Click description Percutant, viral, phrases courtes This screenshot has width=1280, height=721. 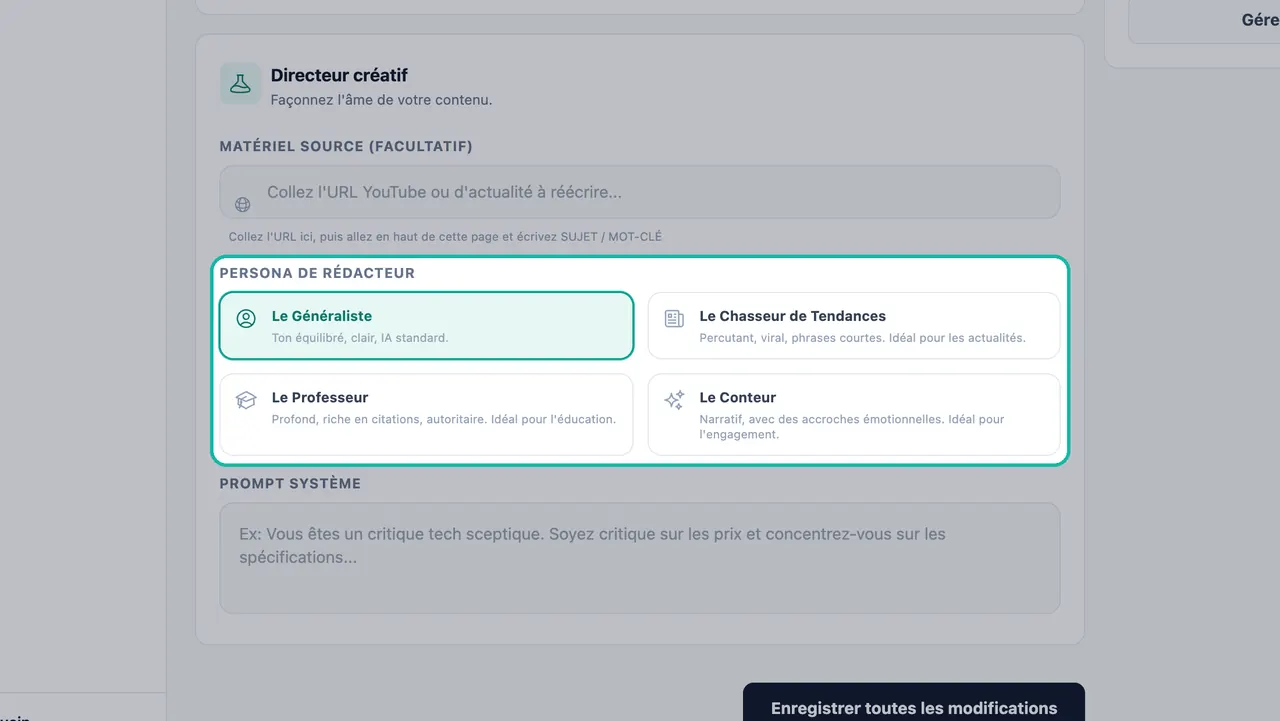click(862, 338)
